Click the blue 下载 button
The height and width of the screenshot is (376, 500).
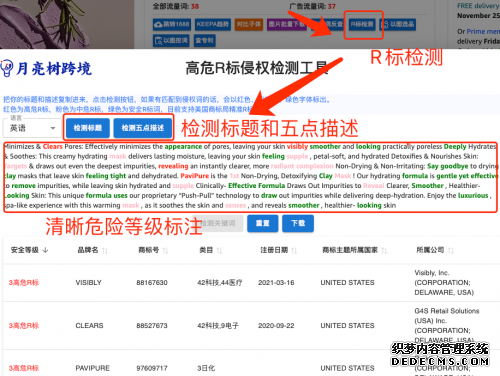pyautogui.click(x=298, y=223)
